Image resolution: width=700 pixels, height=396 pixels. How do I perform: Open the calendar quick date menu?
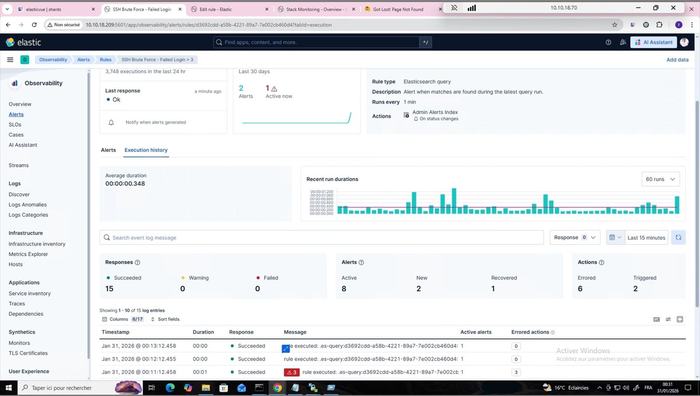[615, 238]
